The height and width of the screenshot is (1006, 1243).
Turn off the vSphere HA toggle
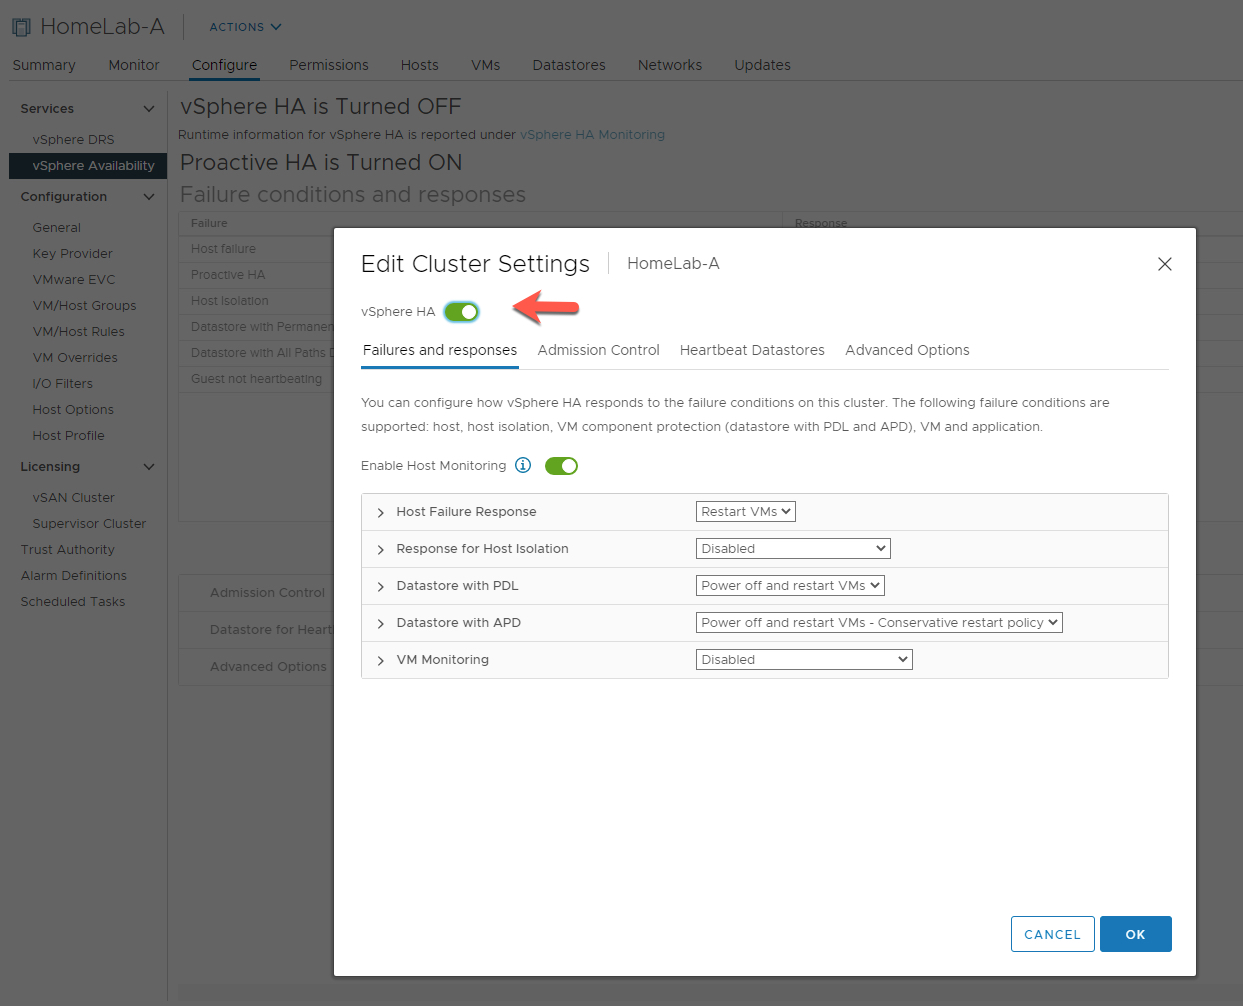click(461, 311)
